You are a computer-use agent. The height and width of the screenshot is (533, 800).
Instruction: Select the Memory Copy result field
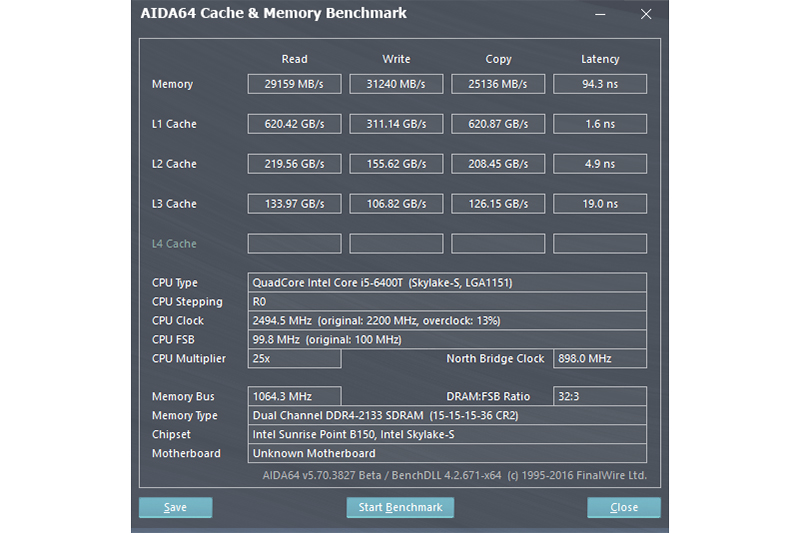pos(498,84)
